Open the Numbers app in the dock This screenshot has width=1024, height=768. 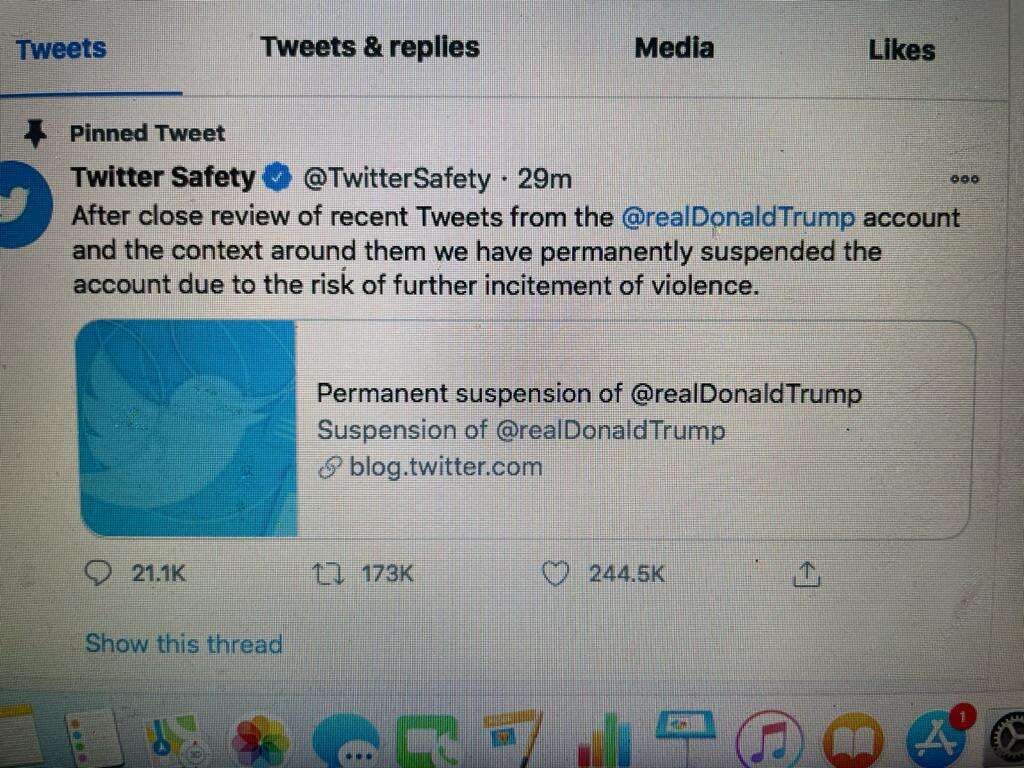(603, 744)
